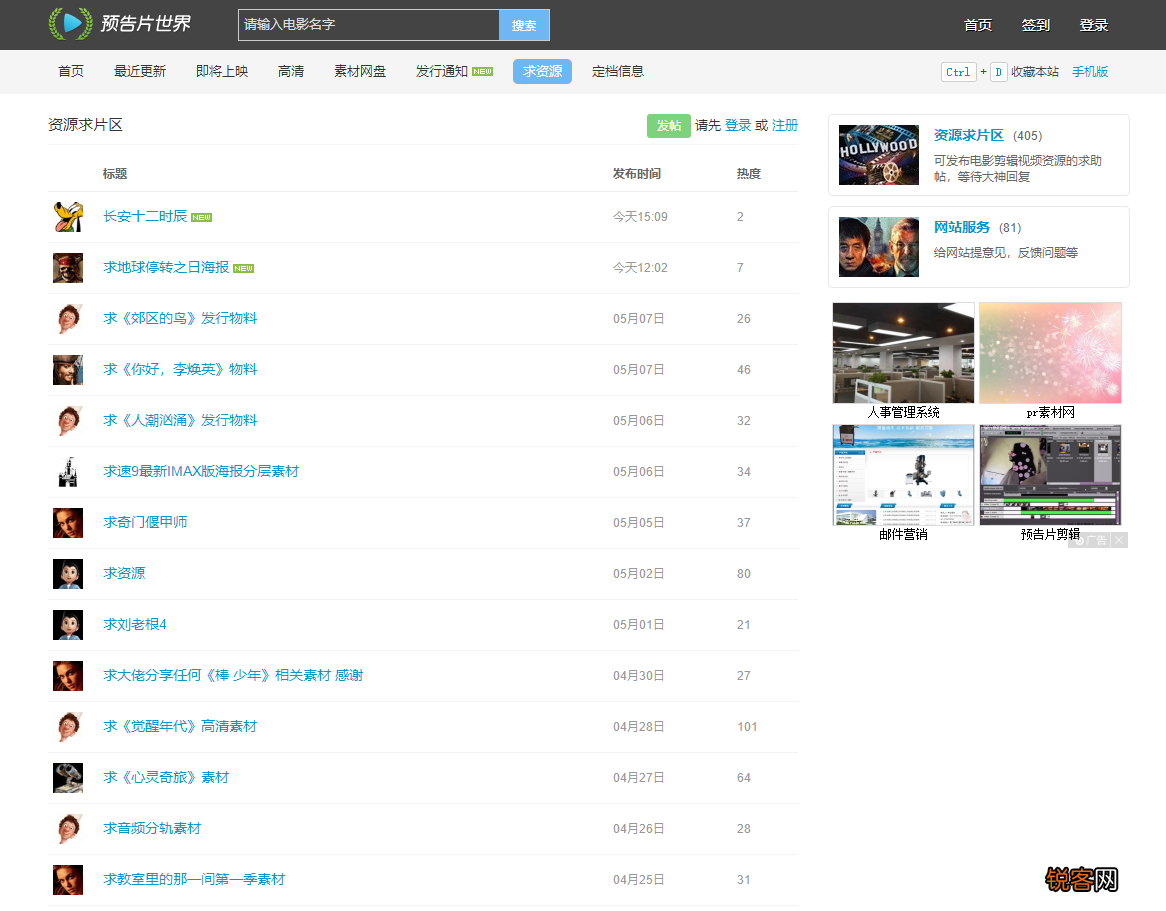
Task: Click the pirate avatar beside 求地球停转之日海报
Action: (68, 268)
